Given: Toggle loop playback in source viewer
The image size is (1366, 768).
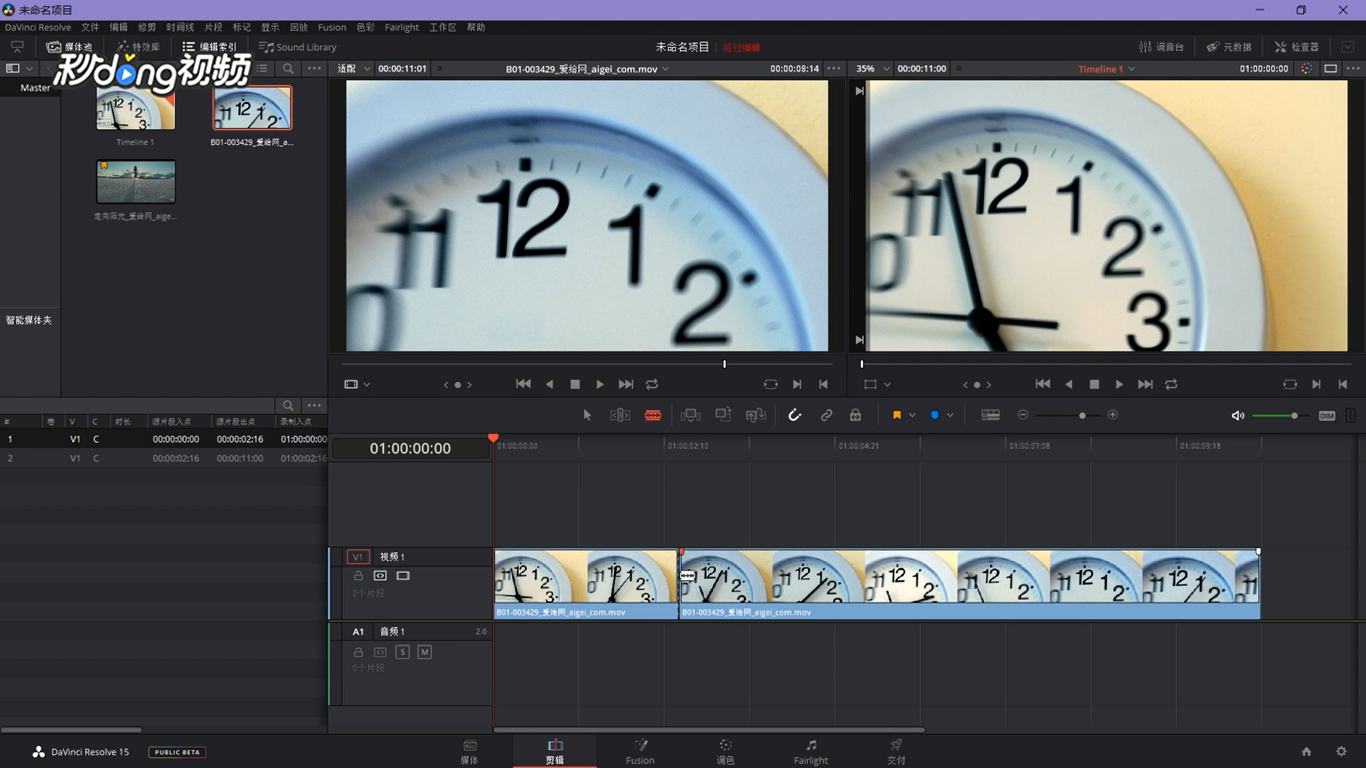Looking at the screenshot, I should coord(652,384).
